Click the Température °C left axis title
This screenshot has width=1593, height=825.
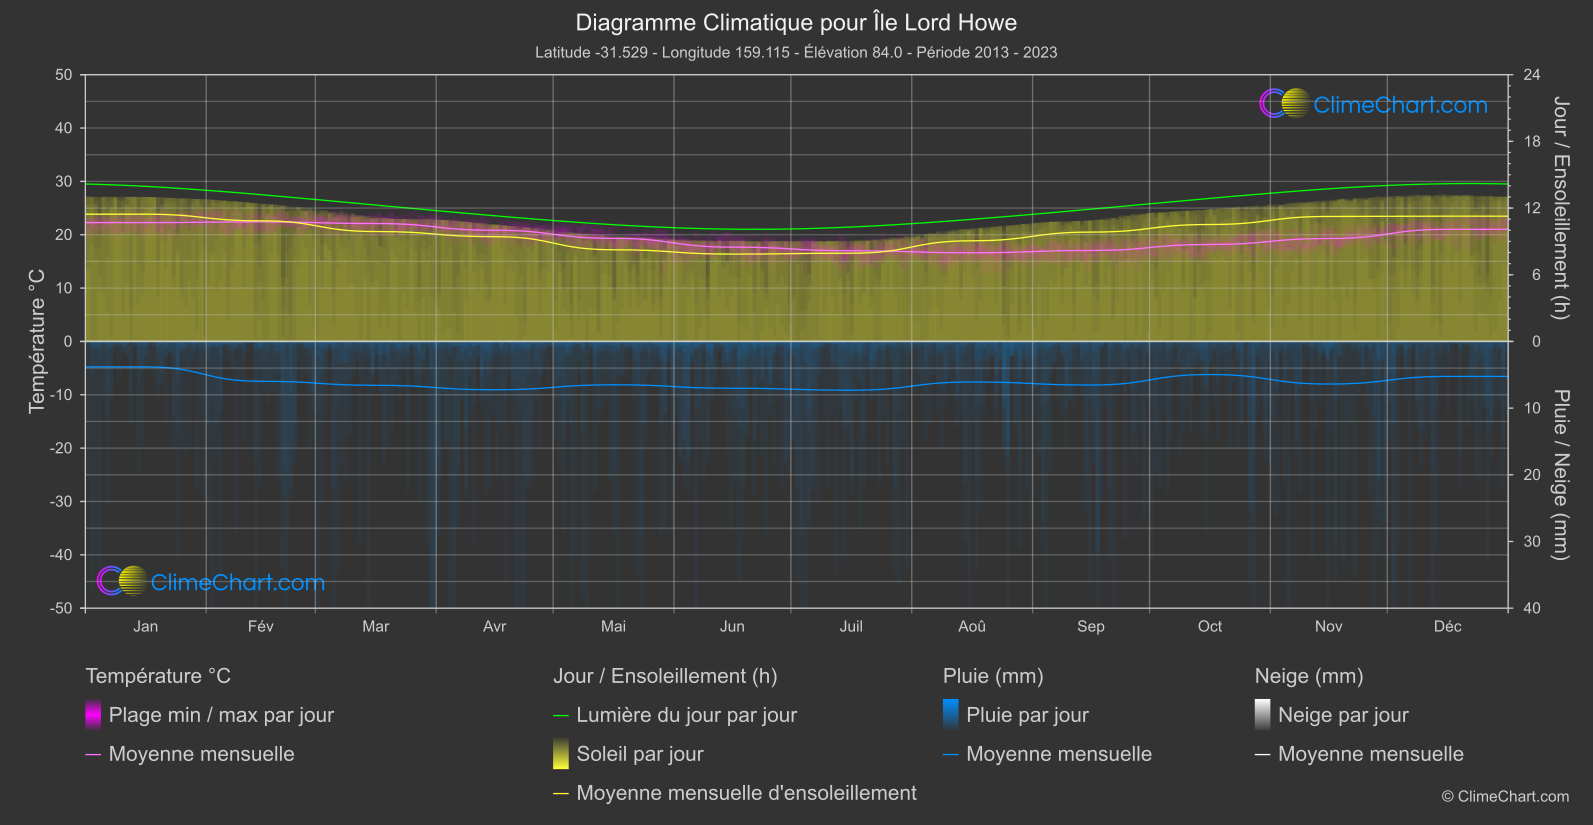point(37,341)
